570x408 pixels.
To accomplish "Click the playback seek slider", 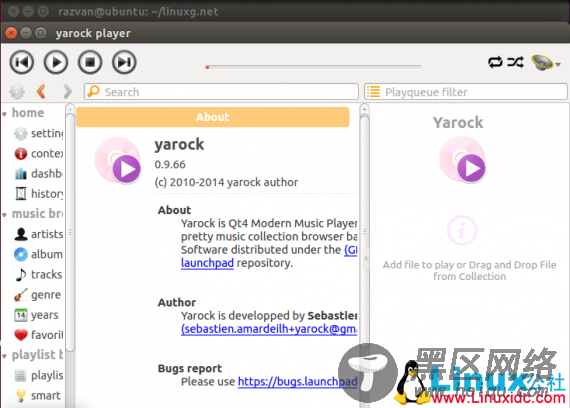I will tap(314, 67).
